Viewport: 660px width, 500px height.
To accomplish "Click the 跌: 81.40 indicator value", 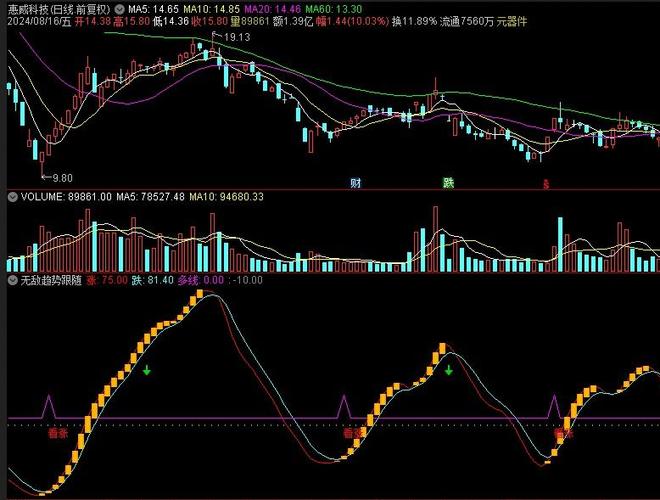I will click(x=152, y=280).
